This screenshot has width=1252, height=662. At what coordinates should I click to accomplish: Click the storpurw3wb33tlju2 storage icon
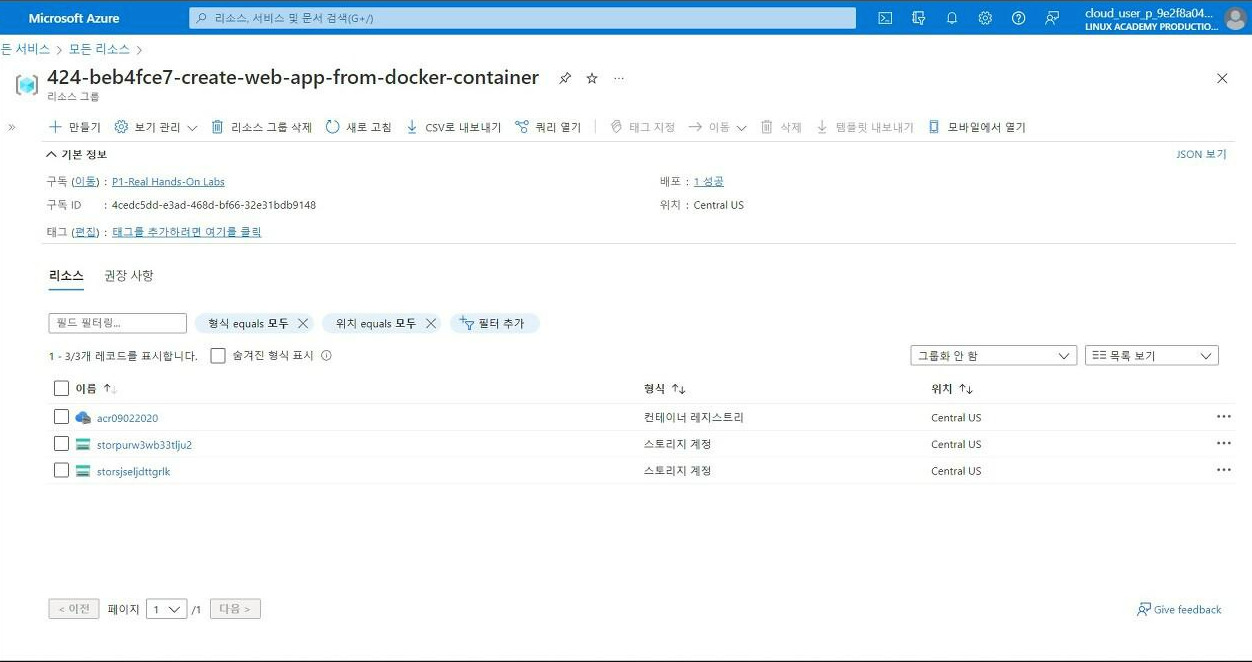83,445
